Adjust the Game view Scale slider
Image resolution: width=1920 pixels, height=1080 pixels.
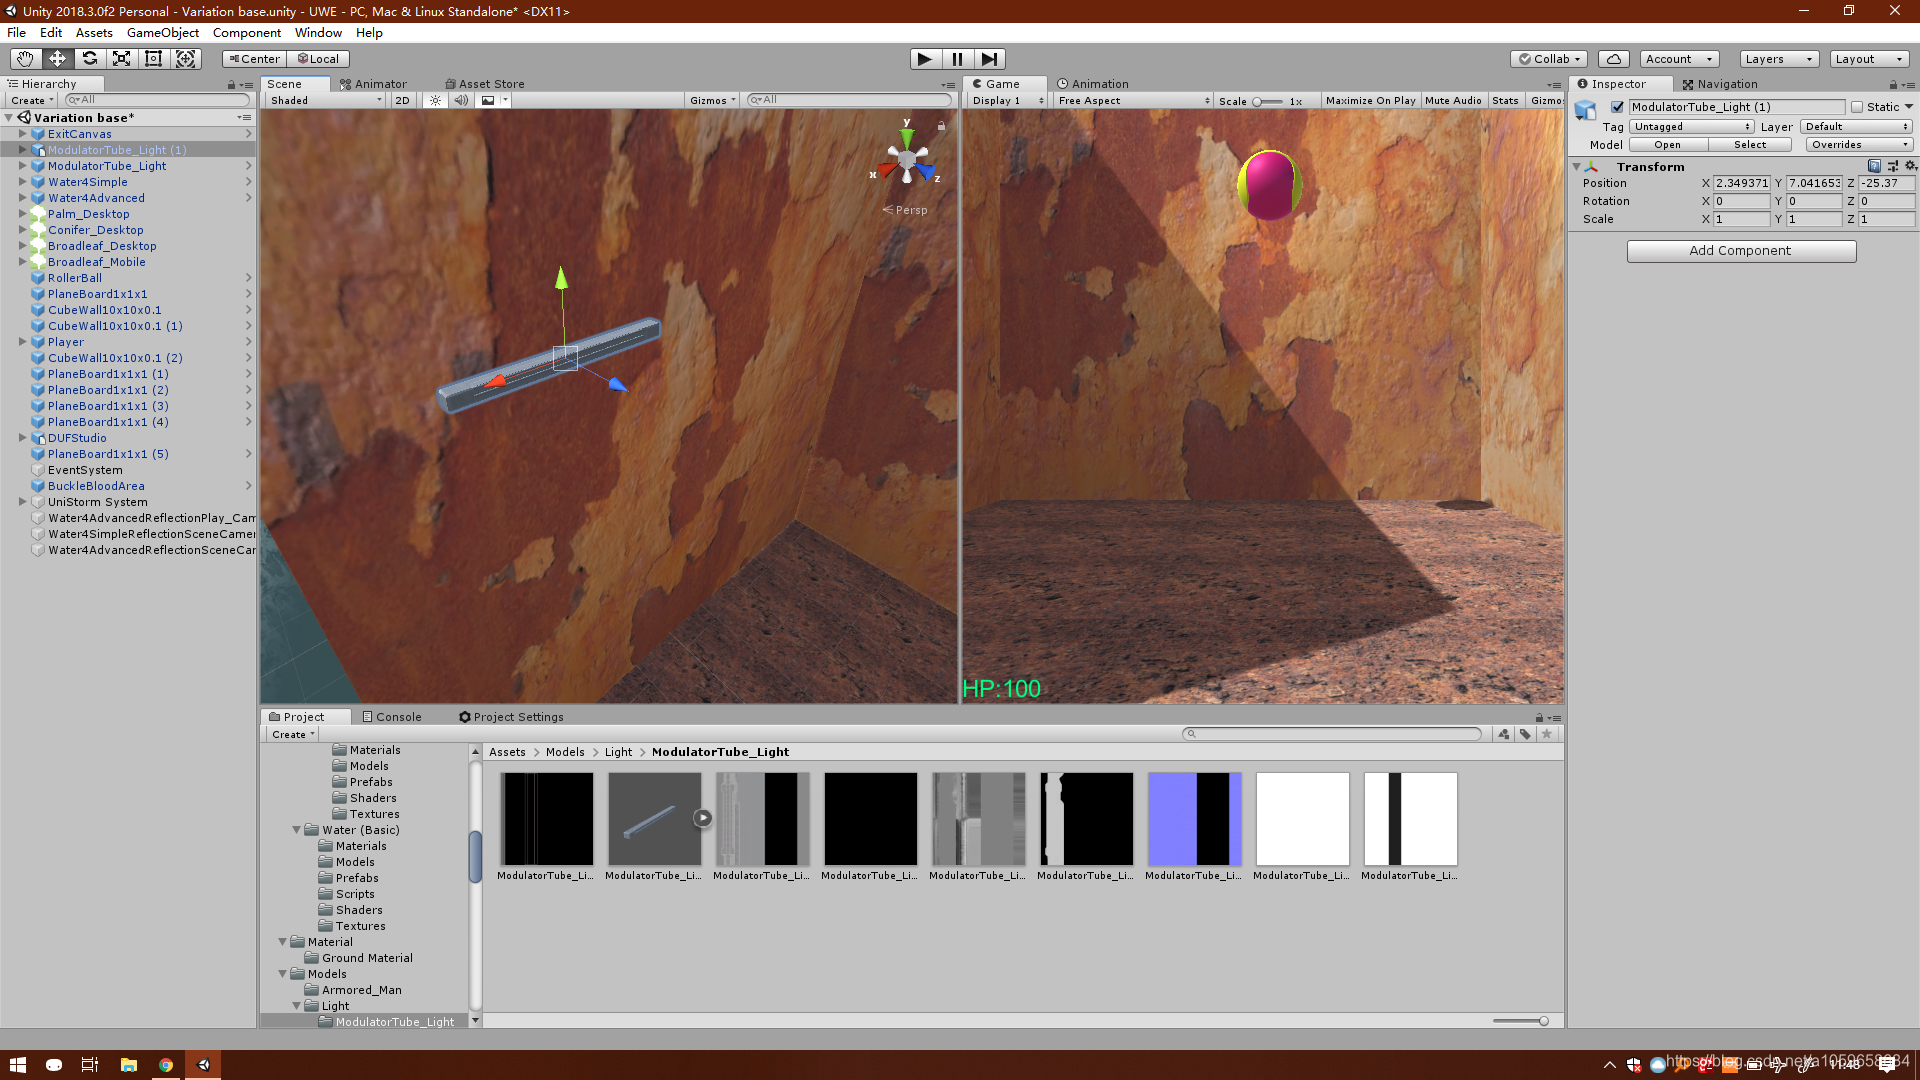point(1266,101)
